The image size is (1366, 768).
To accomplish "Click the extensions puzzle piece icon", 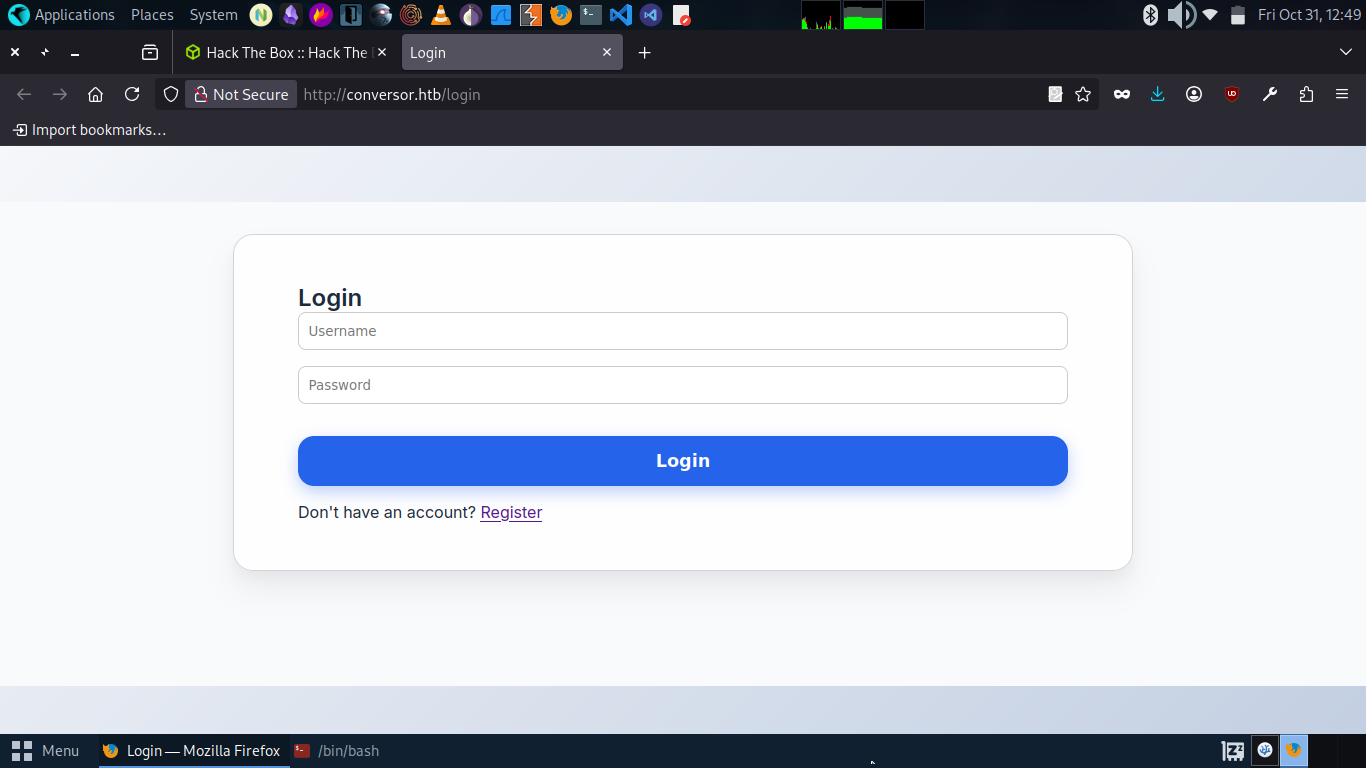I will pos(1306,94).
